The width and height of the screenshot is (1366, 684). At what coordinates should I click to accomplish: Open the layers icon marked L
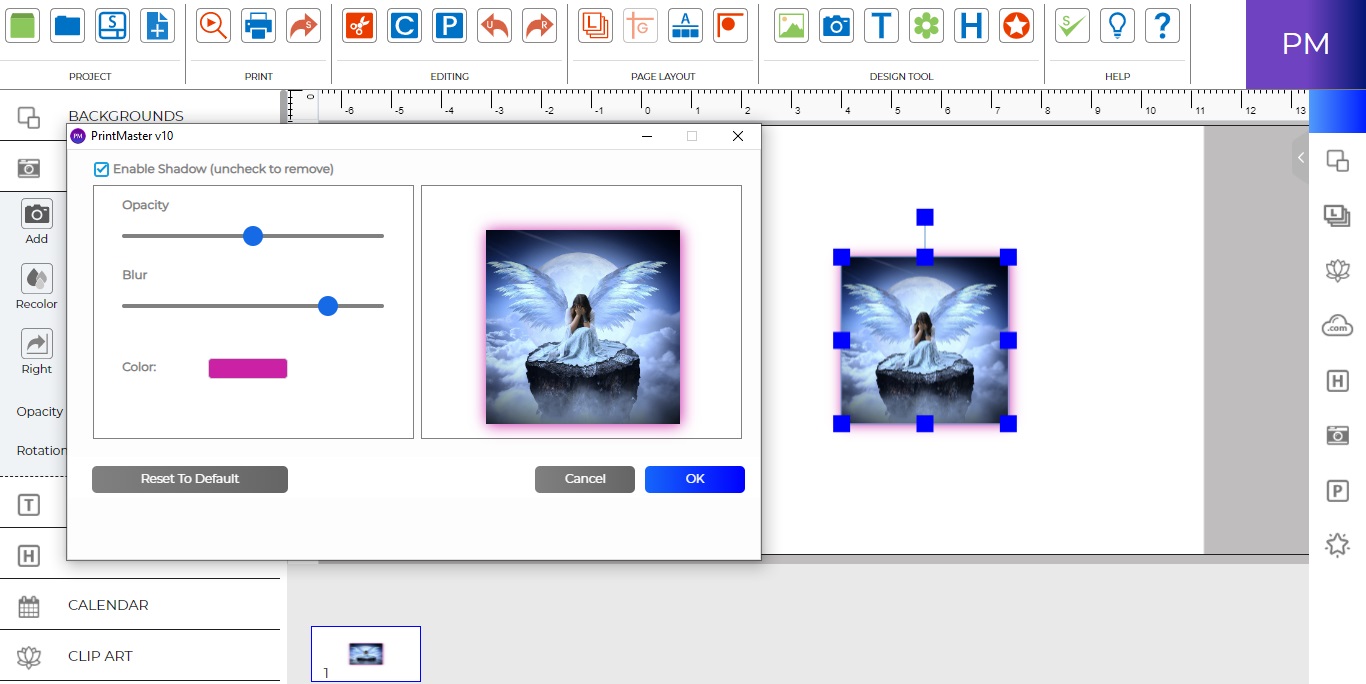[x=595, y=25]
